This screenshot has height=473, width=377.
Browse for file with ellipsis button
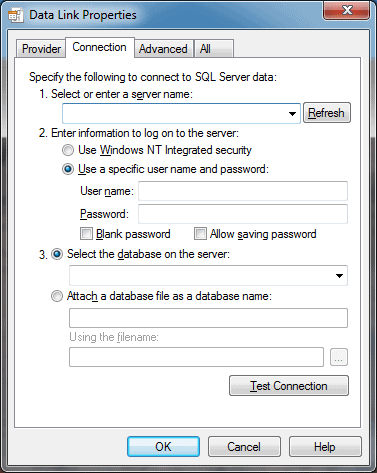[339, 357]
